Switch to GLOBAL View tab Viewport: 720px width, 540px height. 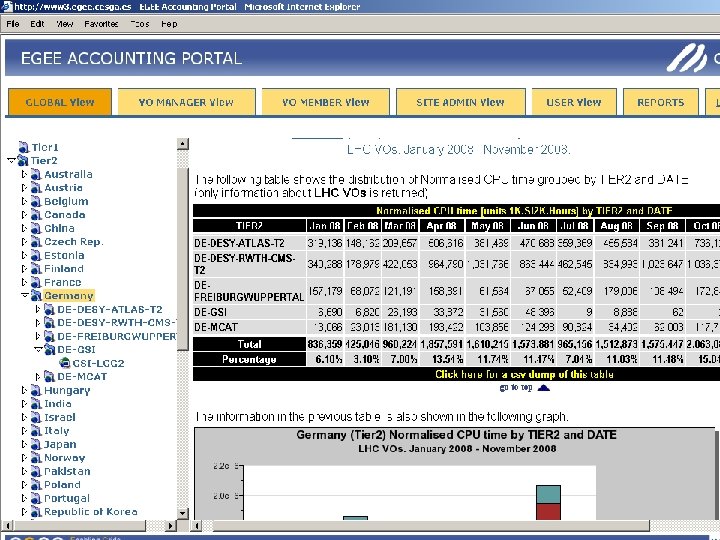click(x=60, y=102)
